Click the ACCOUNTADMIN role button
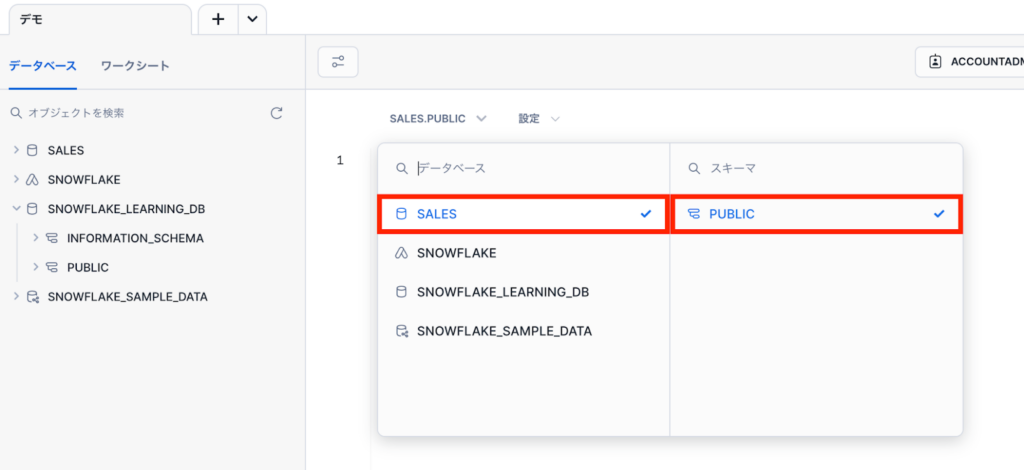Image resolution: width=1024 pixels, height=470 pixels. click(x=975, y=62)
